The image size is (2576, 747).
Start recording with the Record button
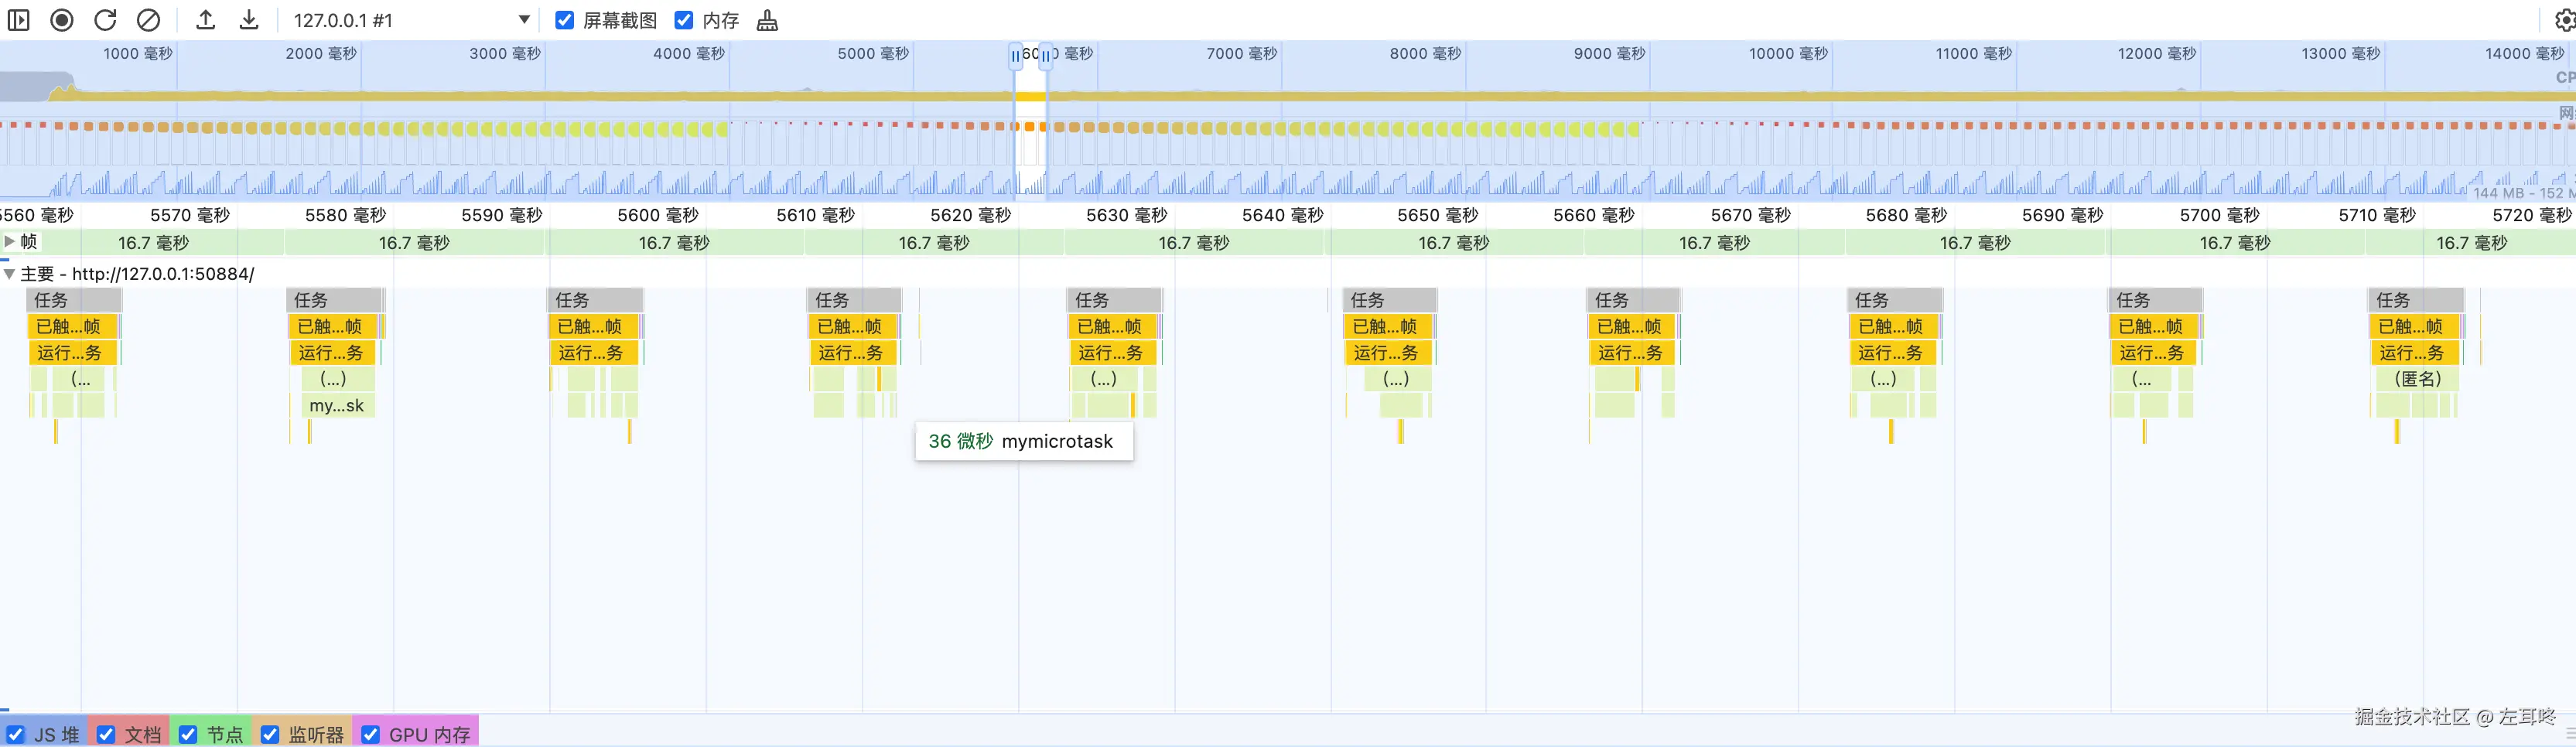(62, 20)
